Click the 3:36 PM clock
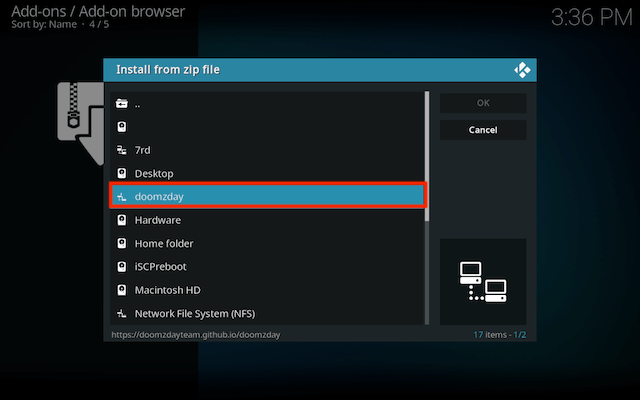The image size is (640, 400). pyautogui.click(x=591, y=18)
